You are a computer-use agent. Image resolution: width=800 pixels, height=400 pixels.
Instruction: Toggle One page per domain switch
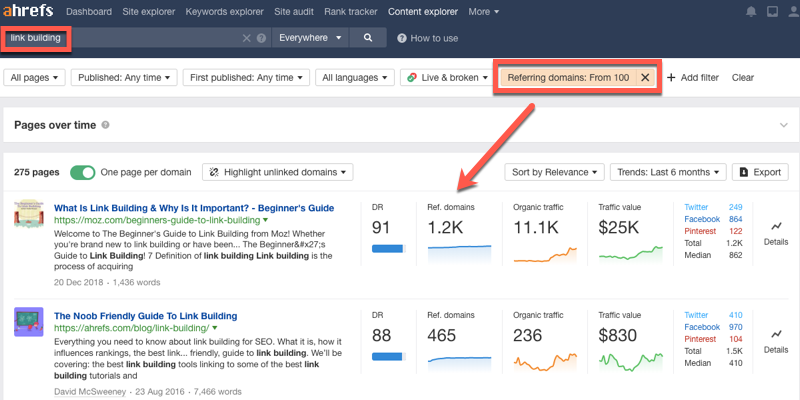[x=82, y=172]
